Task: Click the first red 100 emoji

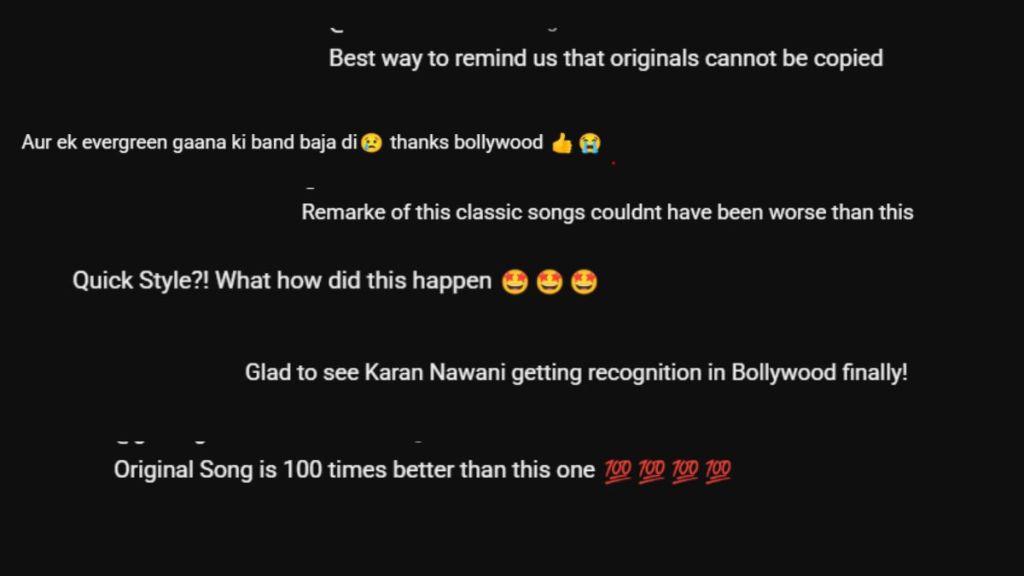Action: 617,470
